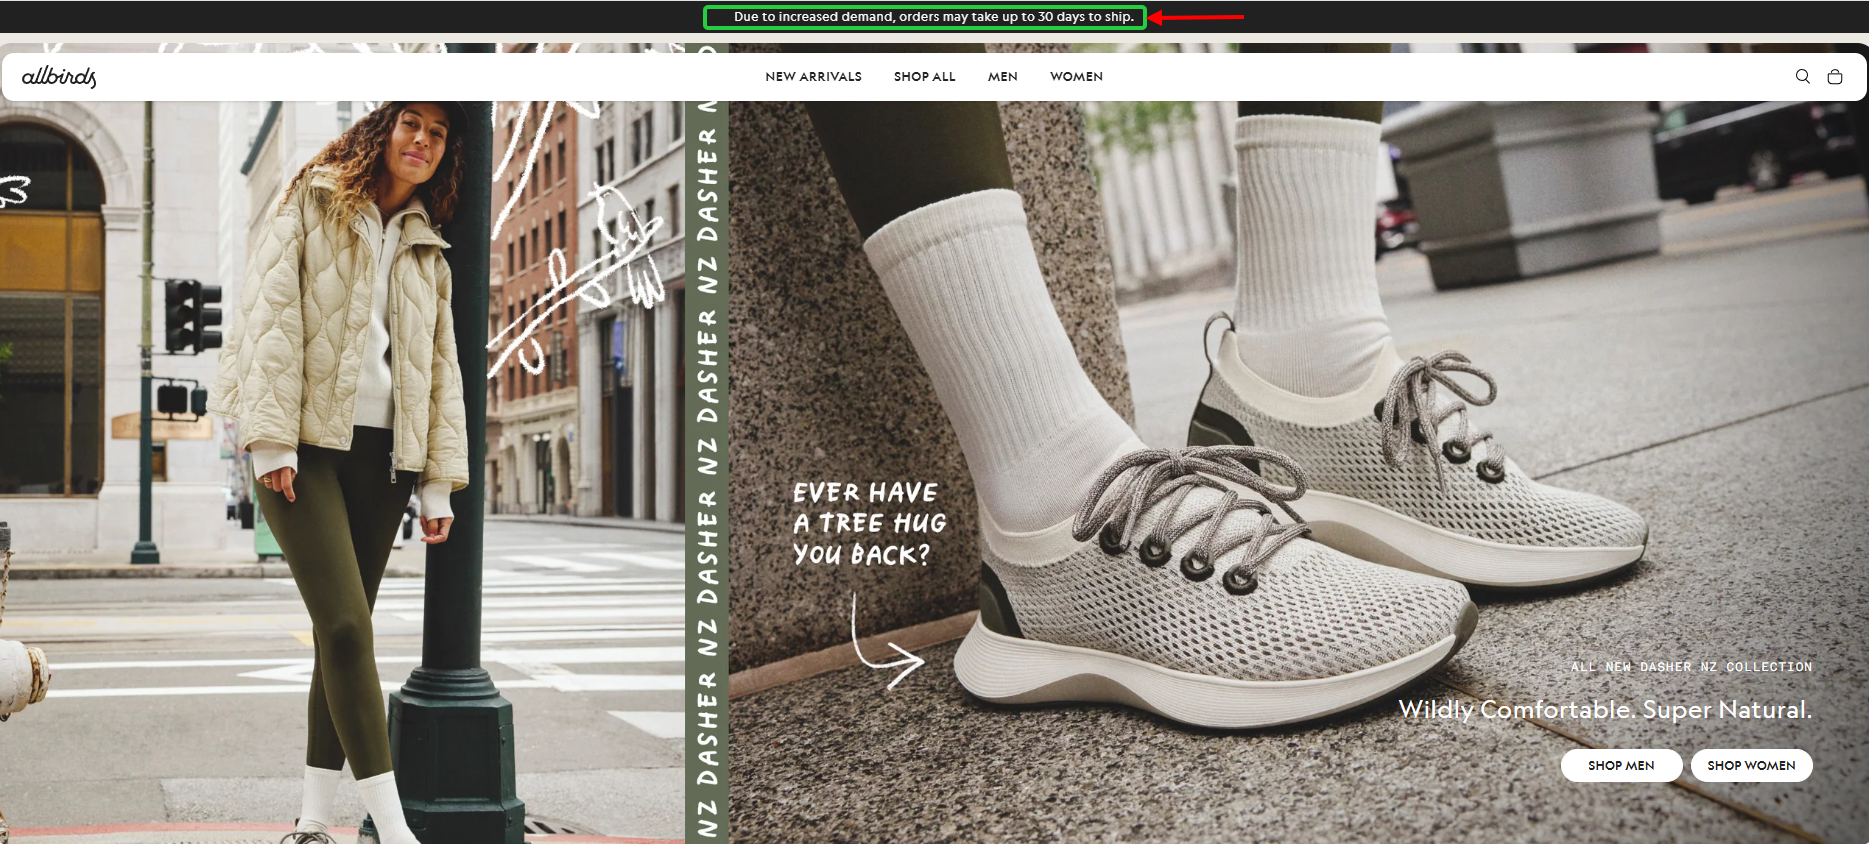
Task: Open the NEW ARRIVALS menu
Action: [x=813, y=77]
